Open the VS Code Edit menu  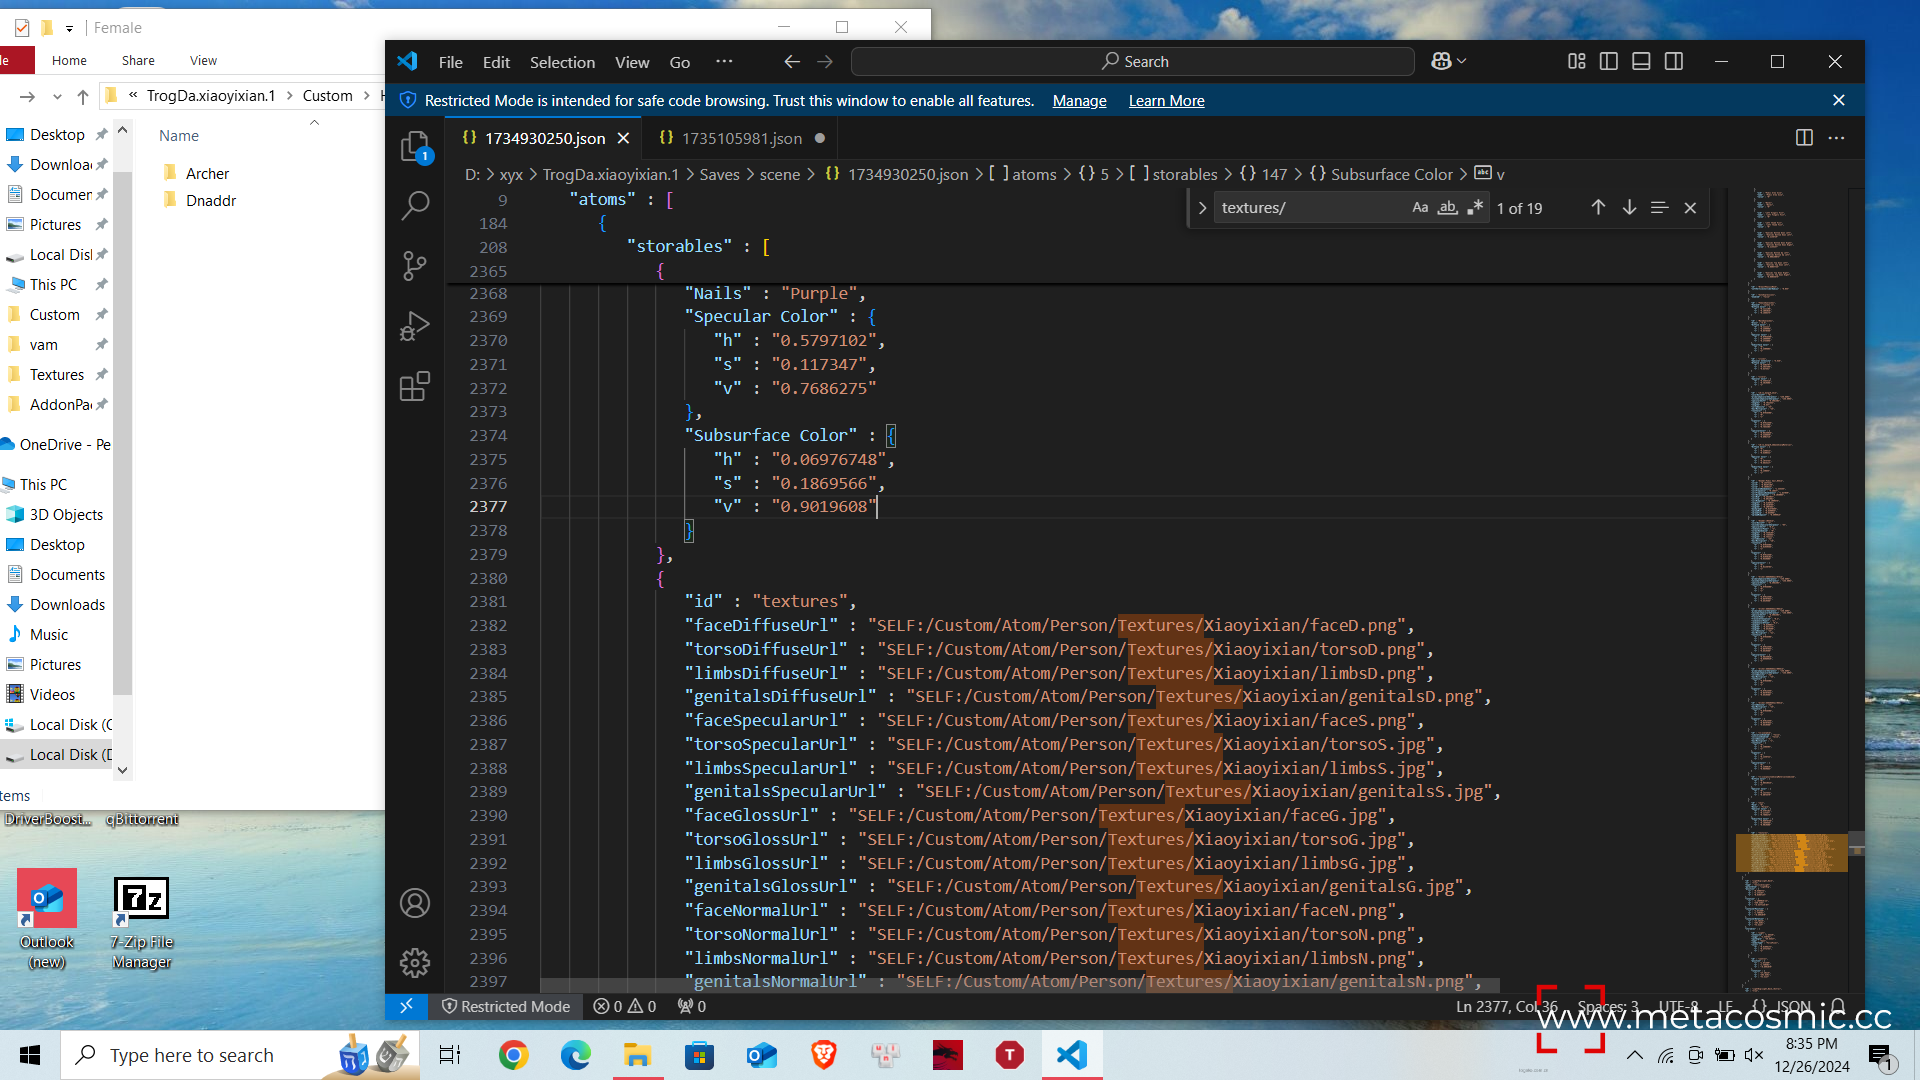coord(496,62)
